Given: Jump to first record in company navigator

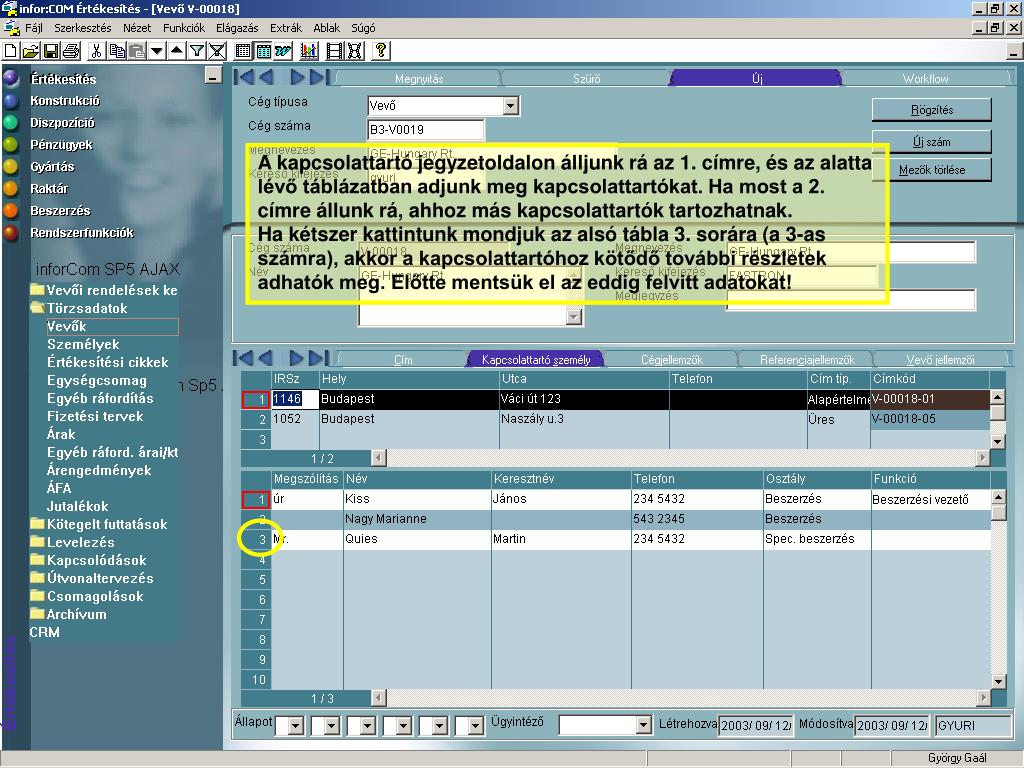Looking at the screenshot, I should coord(244,77).
